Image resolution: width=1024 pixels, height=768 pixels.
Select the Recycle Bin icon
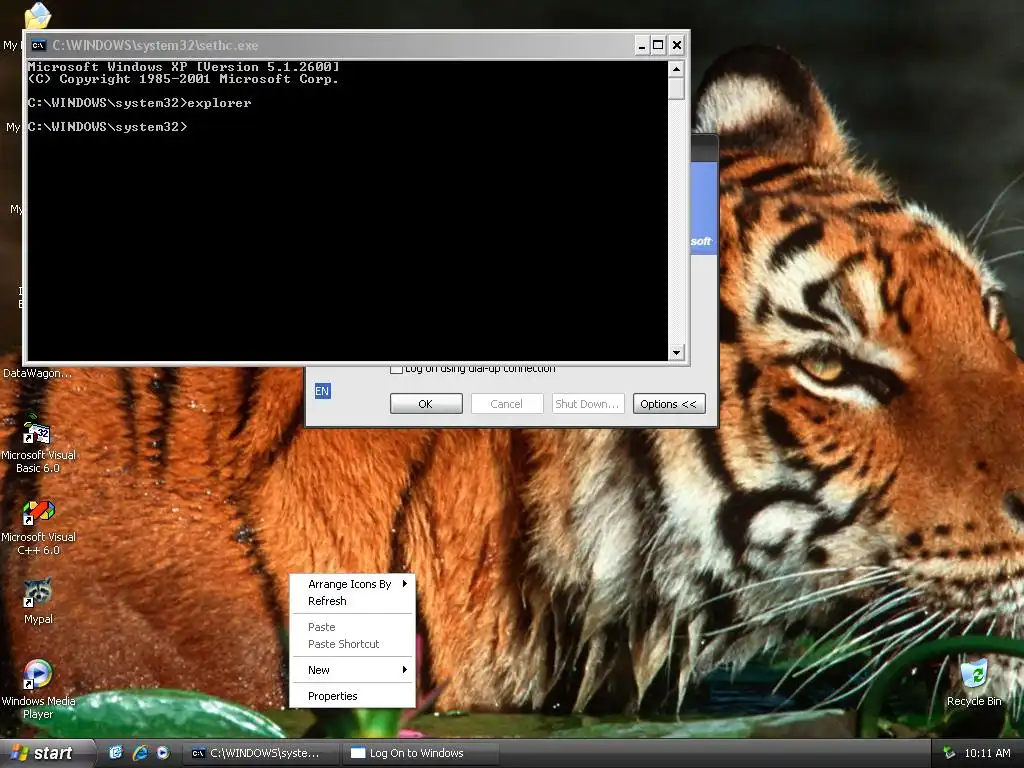[974, 675]
